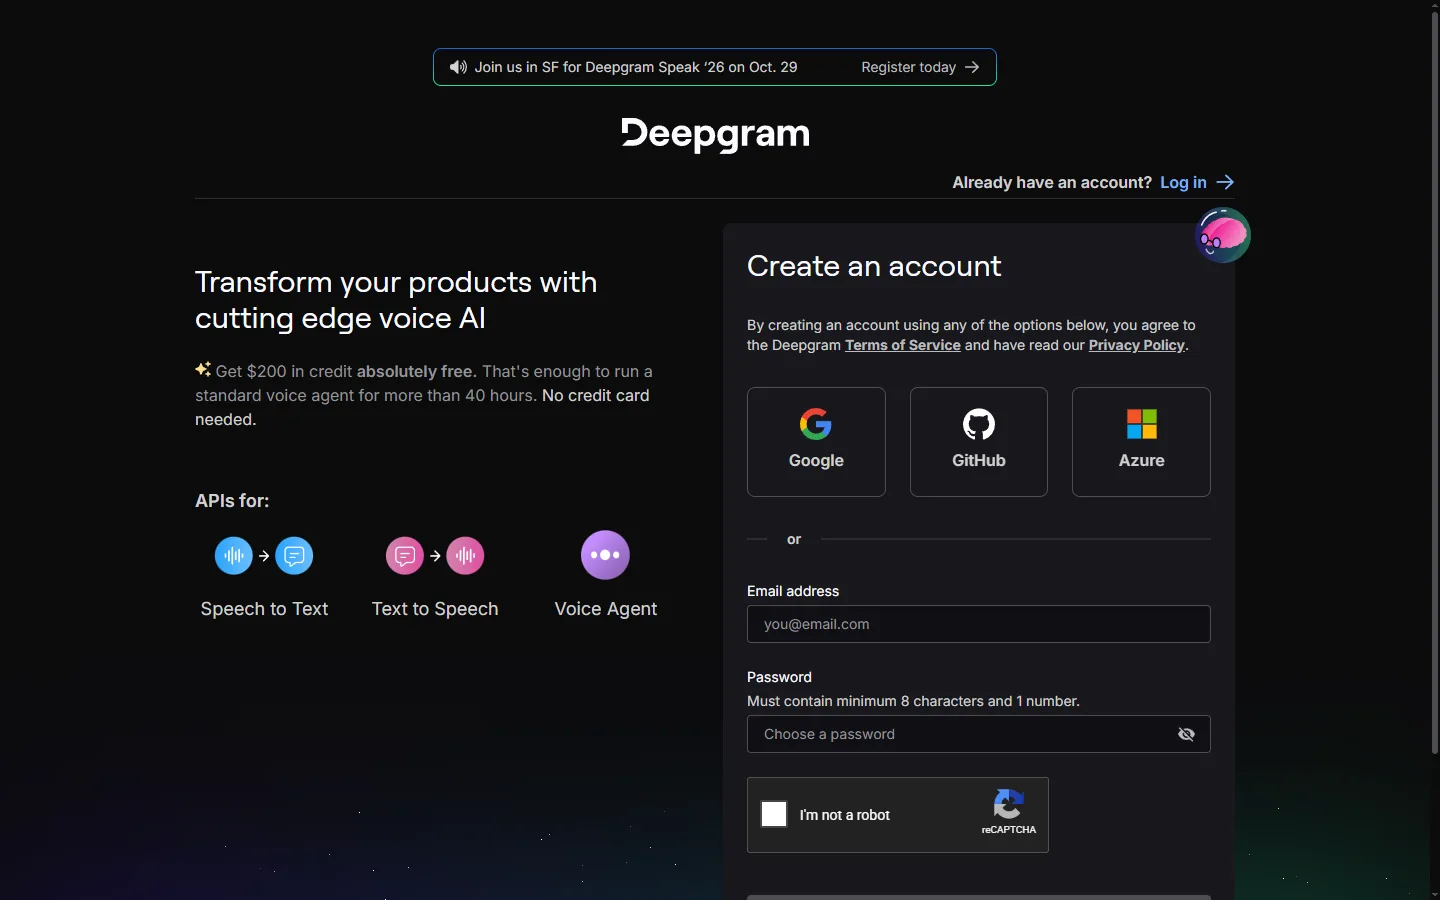Open the Privacy Policy link
The width and height of the screenshot is (1440, 900).
pos(1137,345)
